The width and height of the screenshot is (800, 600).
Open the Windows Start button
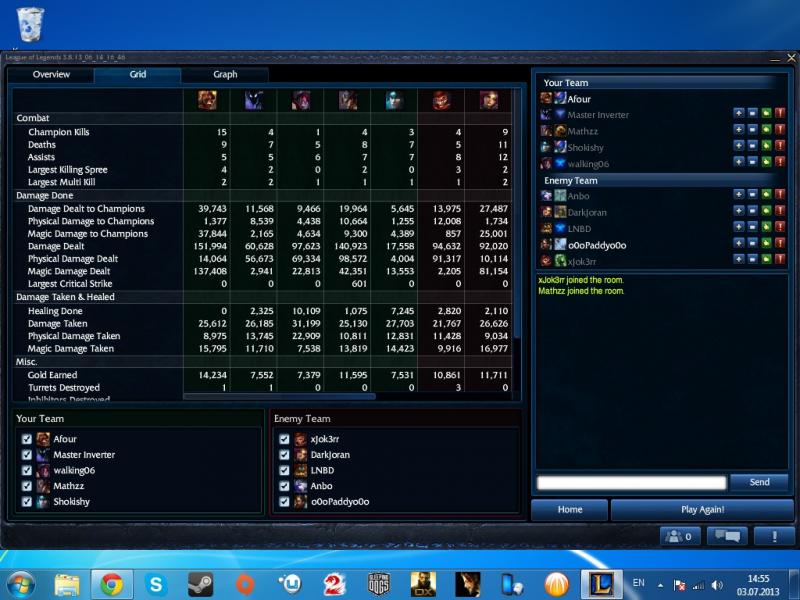click(x=19, y=585)
